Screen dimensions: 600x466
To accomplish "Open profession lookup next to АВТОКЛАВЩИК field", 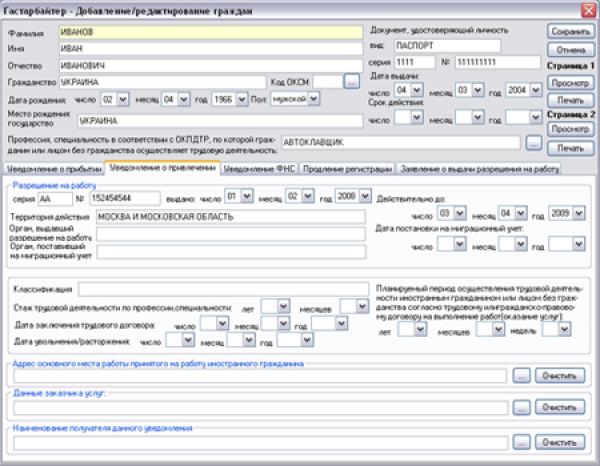I will (x=533, y=143).
